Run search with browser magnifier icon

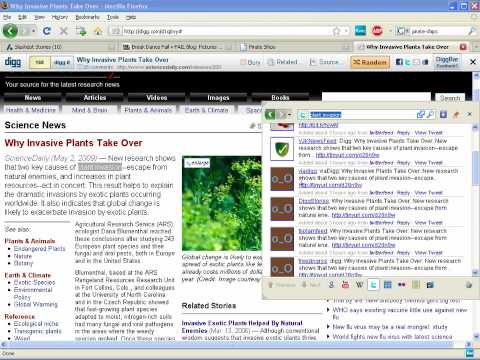(472, 31)
